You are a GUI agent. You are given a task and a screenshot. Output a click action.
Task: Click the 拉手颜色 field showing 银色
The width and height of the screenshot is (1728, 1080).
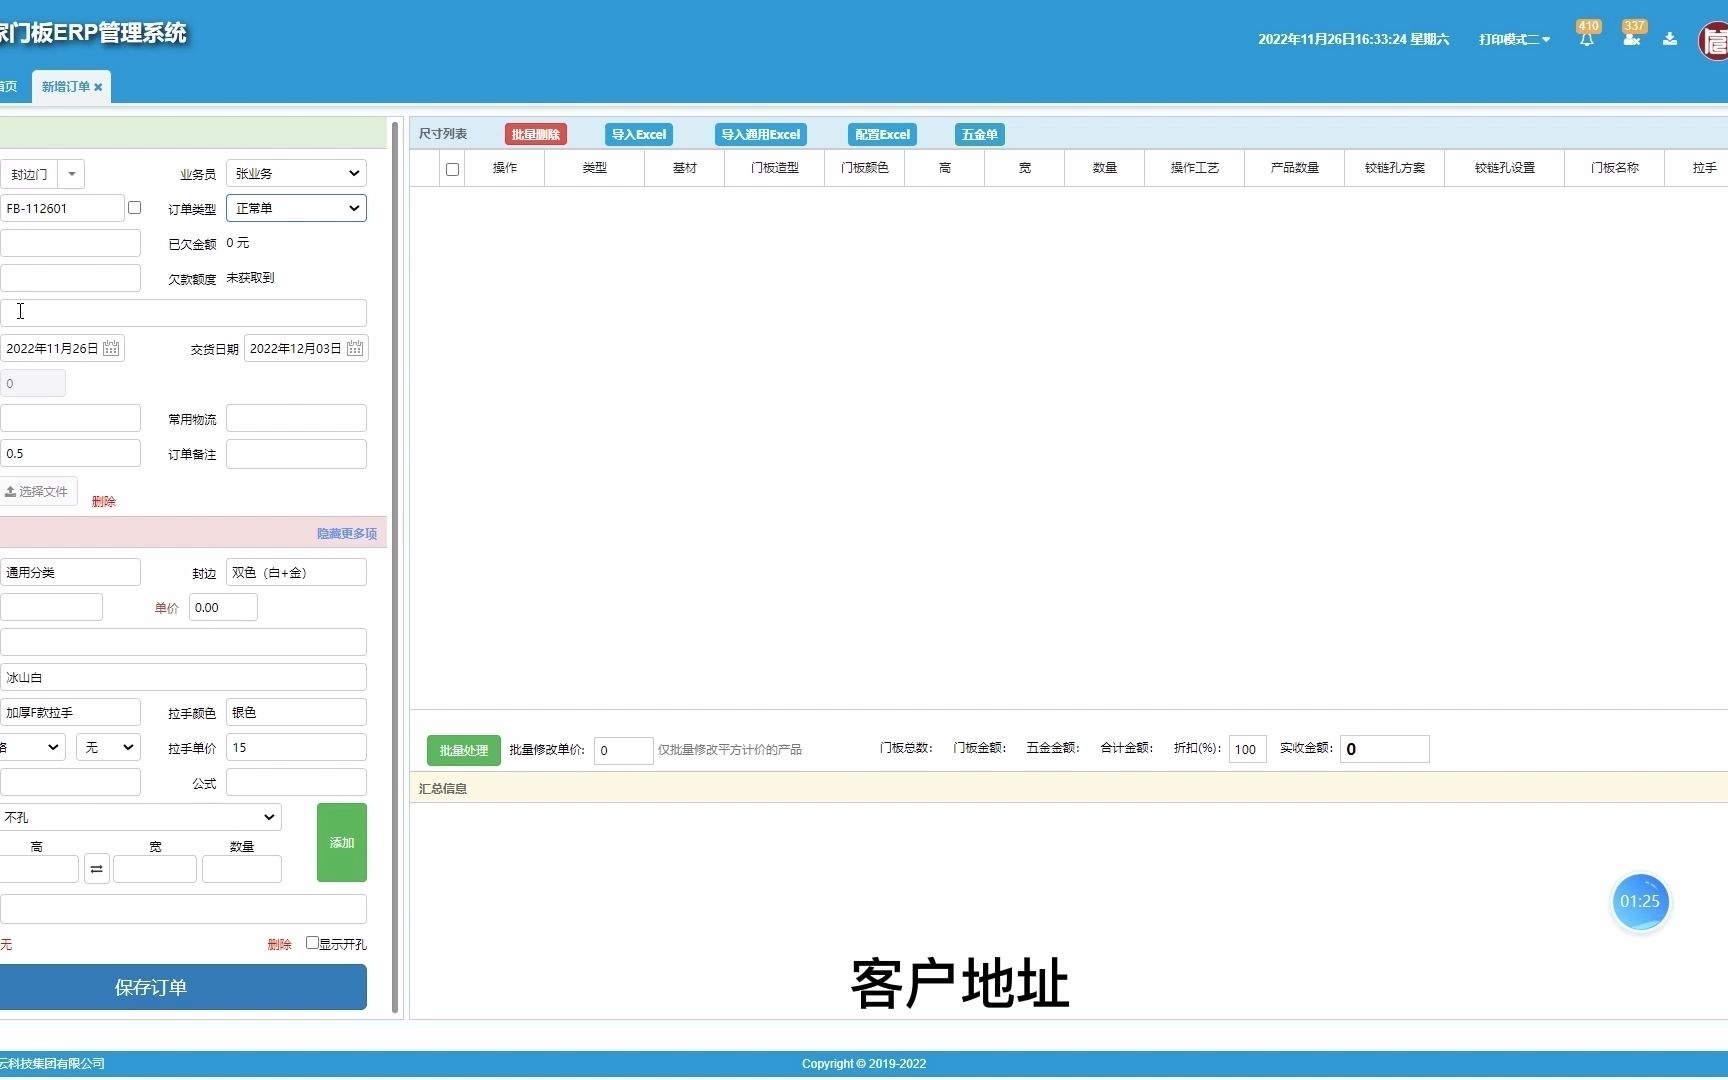pyautogui.click(x=296, y=712)
